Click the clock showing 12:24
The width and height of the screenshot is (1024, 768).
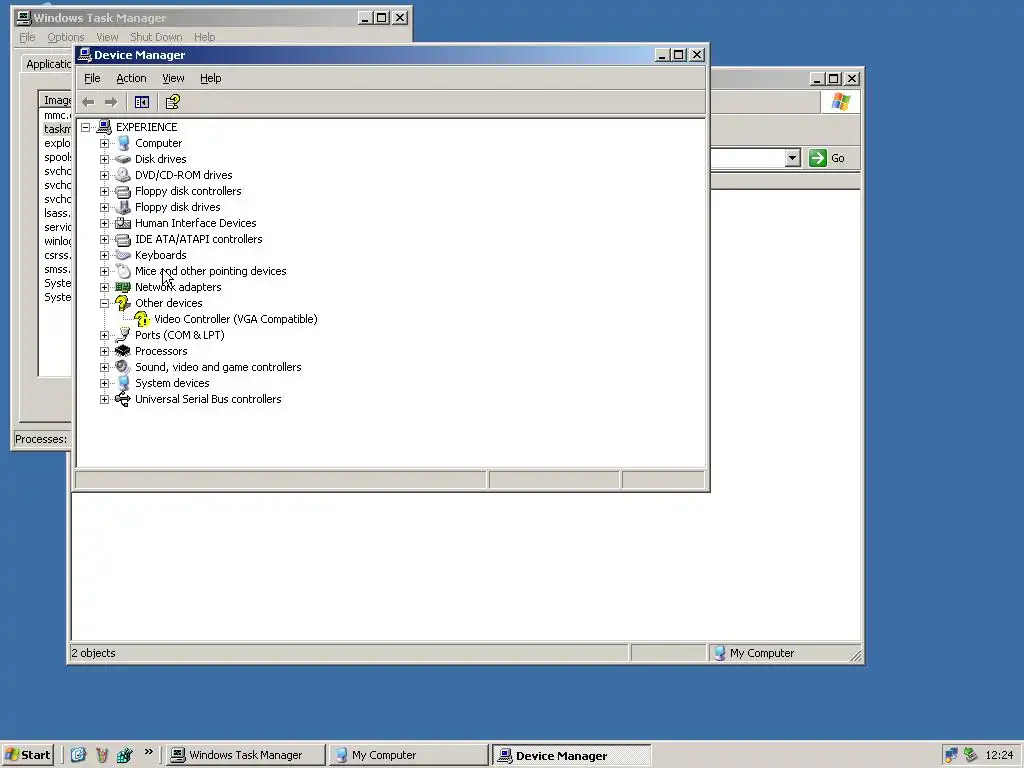tap(999, 755)
